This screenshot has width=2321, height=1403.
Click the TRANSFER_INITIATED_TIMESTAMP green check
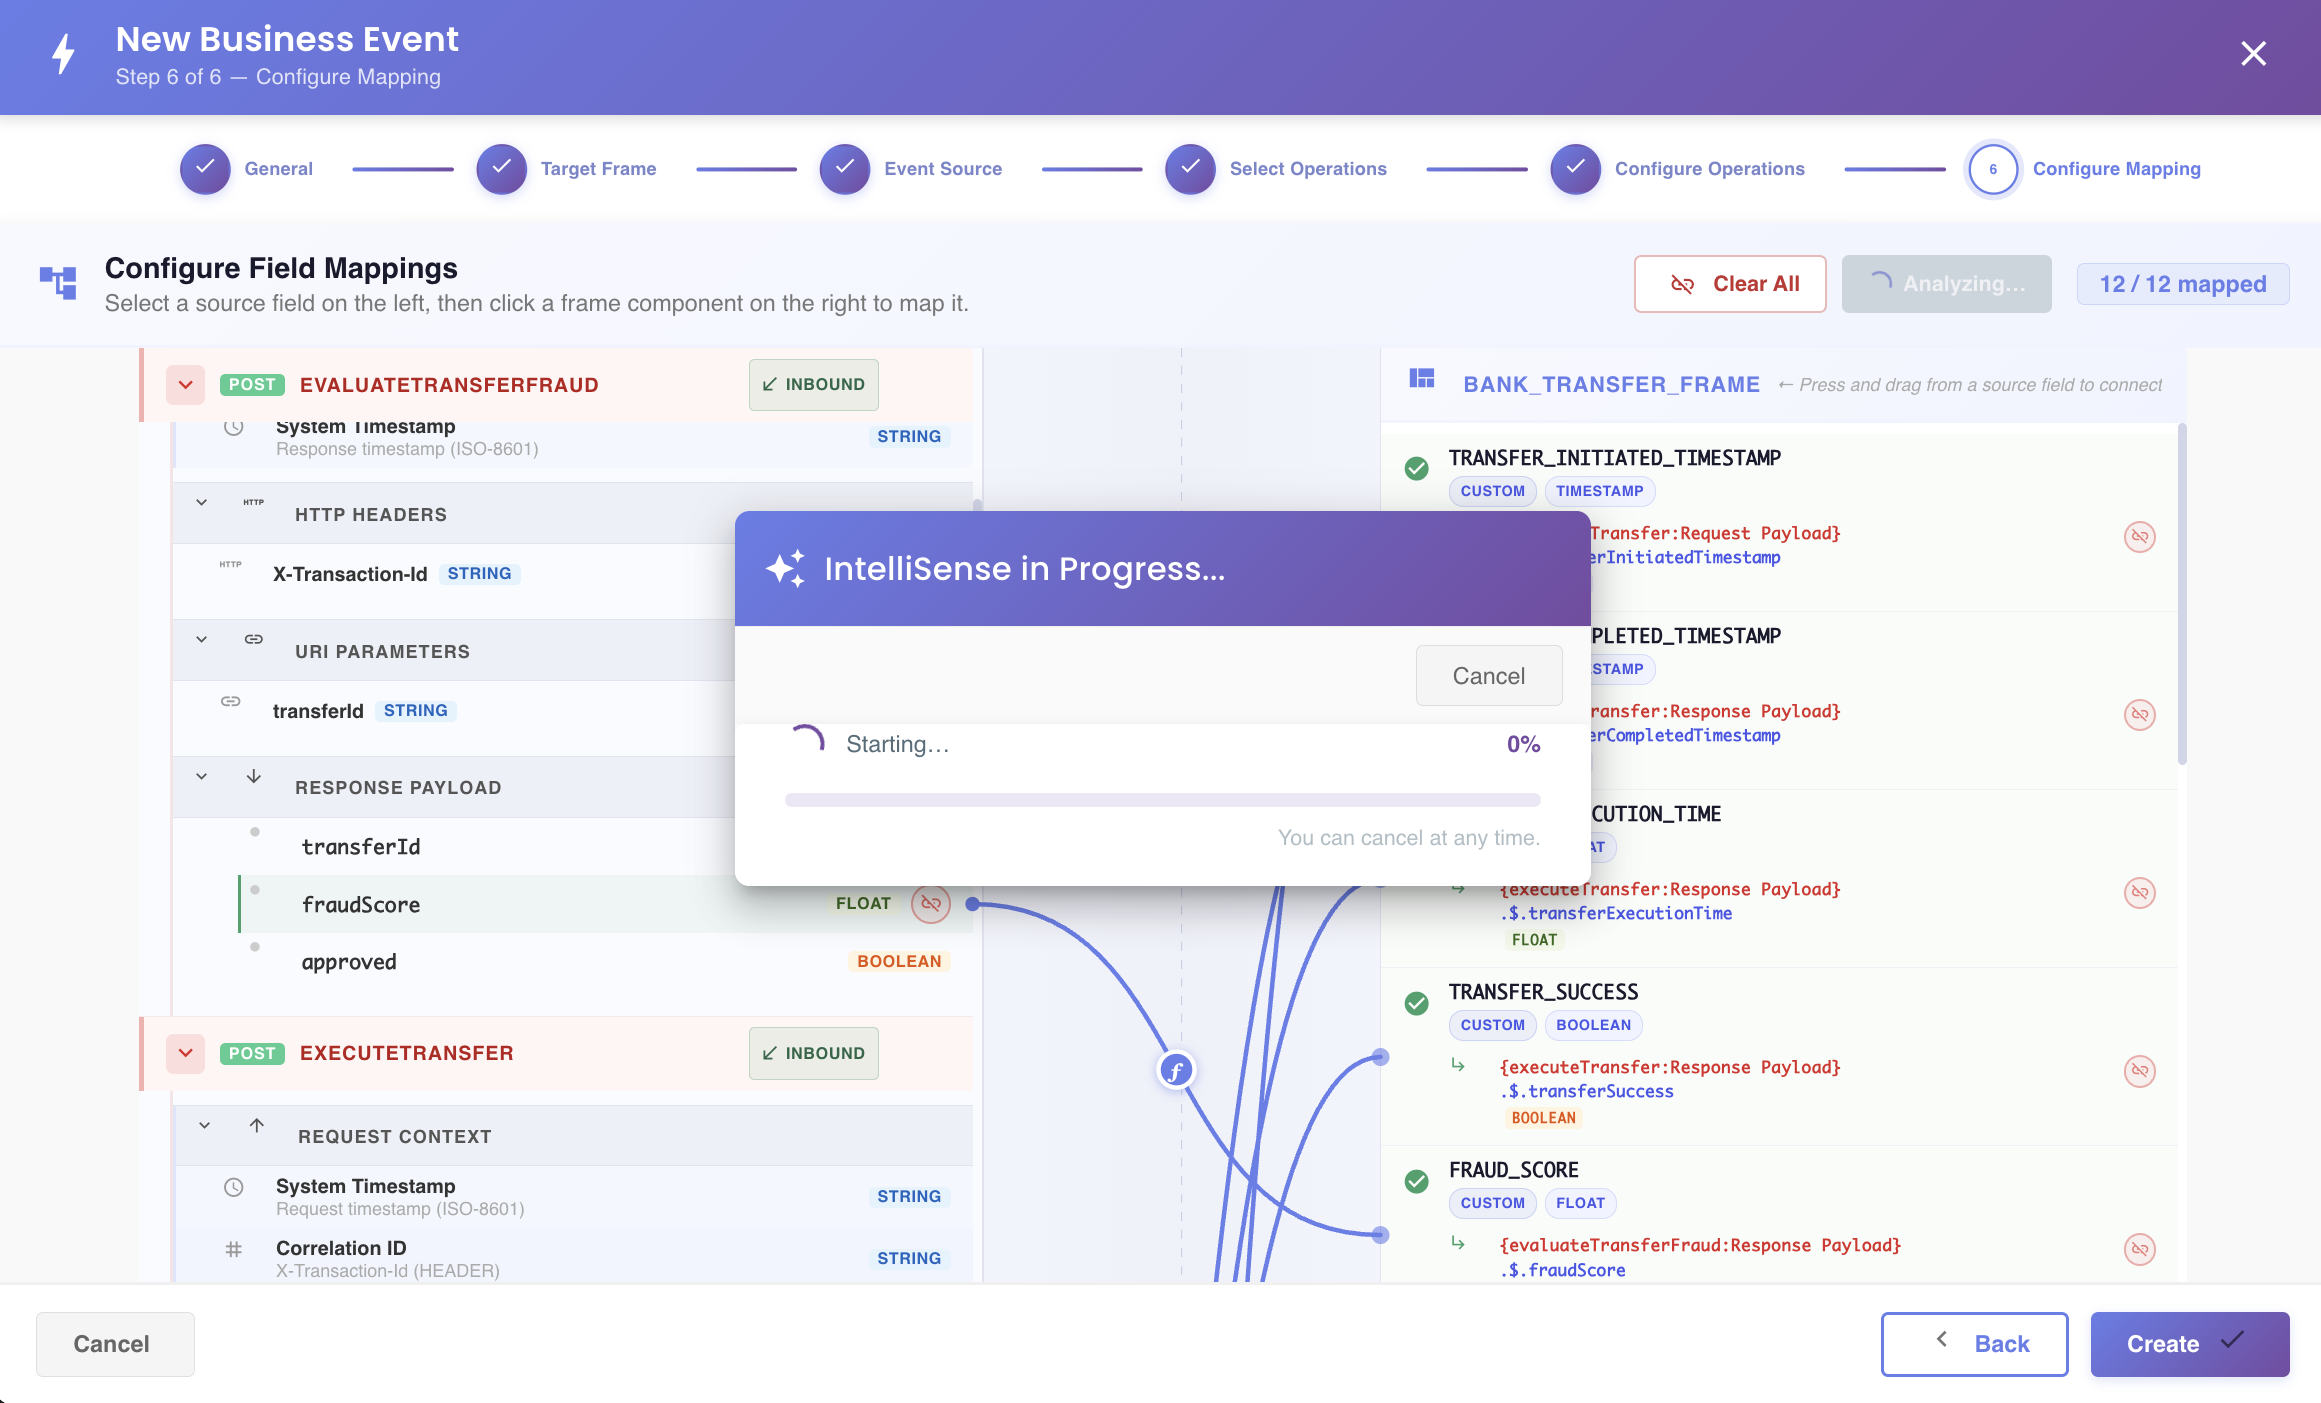(1417, 468)
